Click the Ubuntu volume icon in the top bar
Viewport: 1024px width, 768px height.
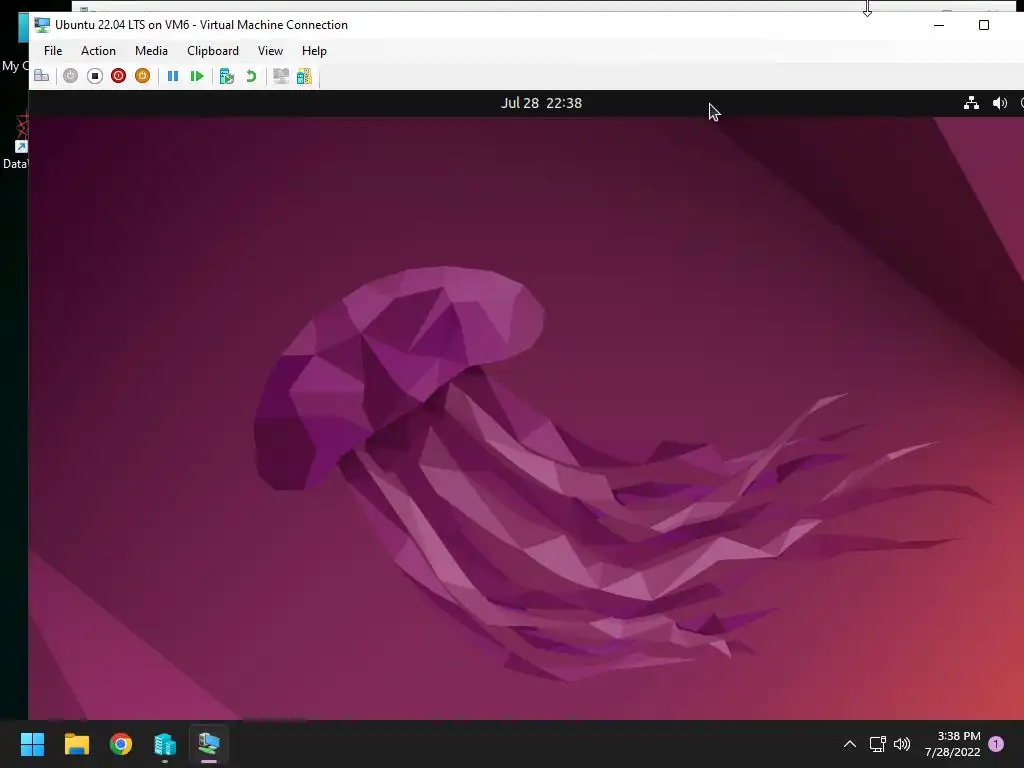(999, 103)
